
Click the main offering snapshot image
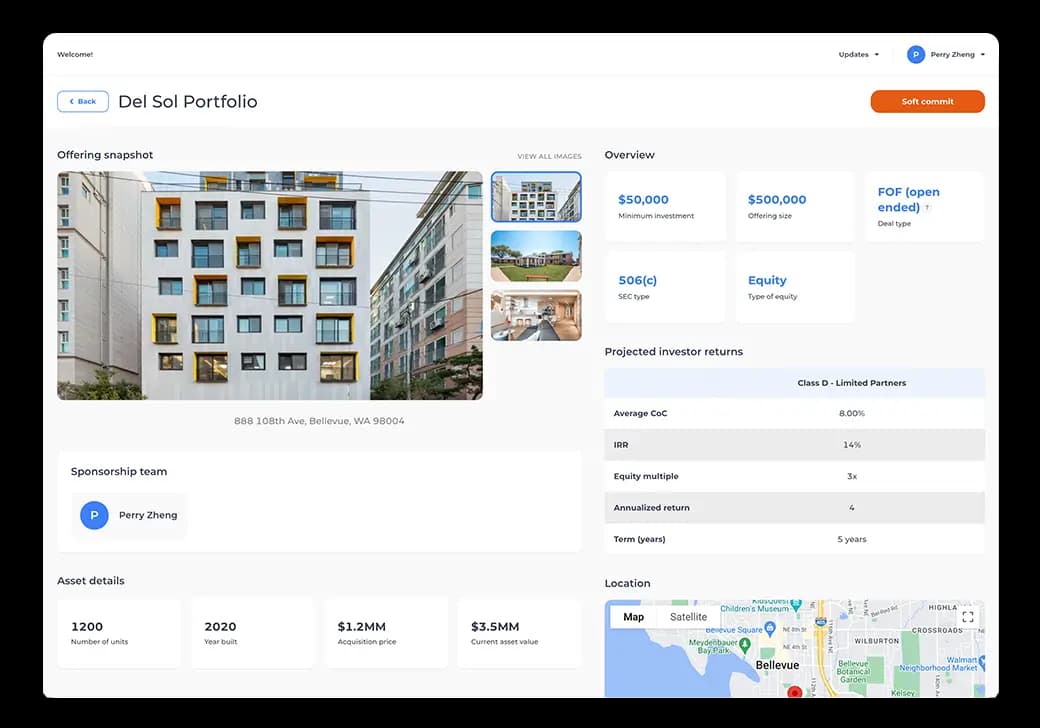tap(270, 286)
